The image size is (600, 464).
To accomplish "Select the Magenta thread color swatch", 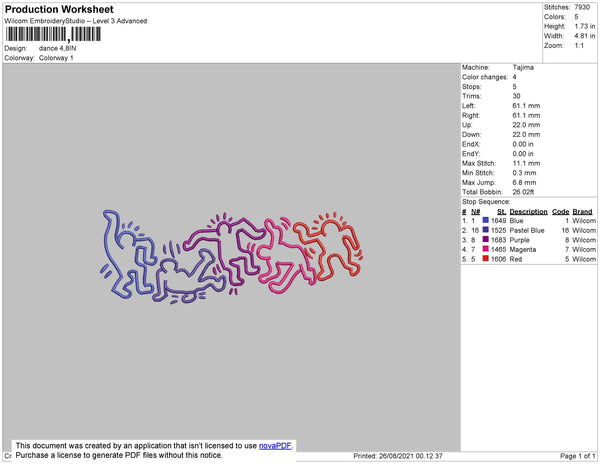I will [x=486, y=249].
